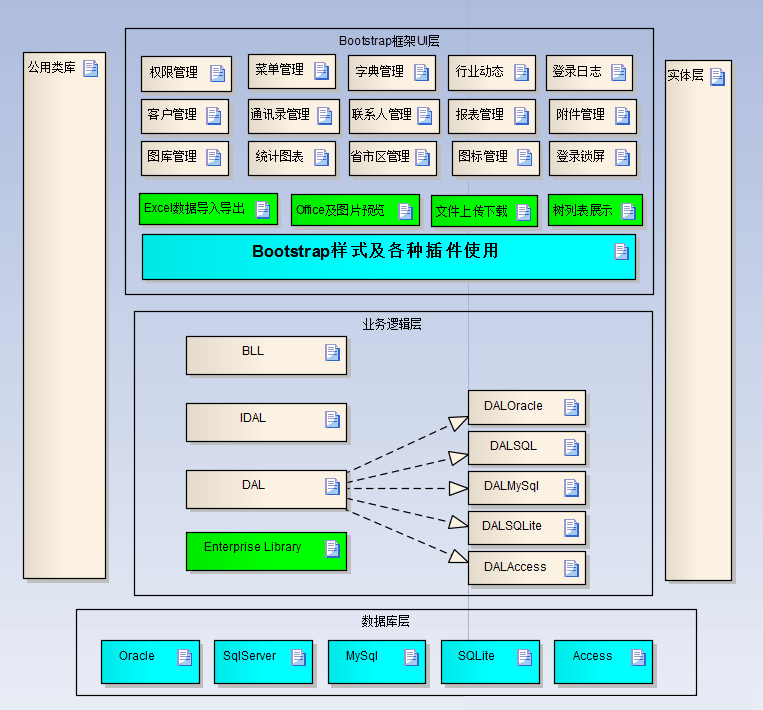763x710 pixels.
Task: Click the document icon in DALSQL box
Action: point(571,448)
